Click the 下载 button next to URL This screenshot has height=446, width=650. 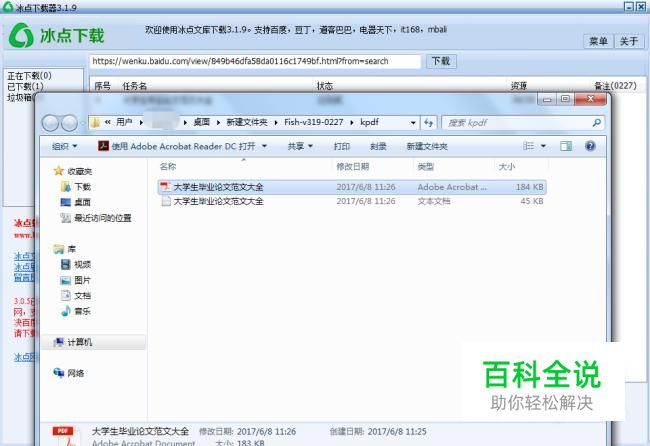click(441, 61)
